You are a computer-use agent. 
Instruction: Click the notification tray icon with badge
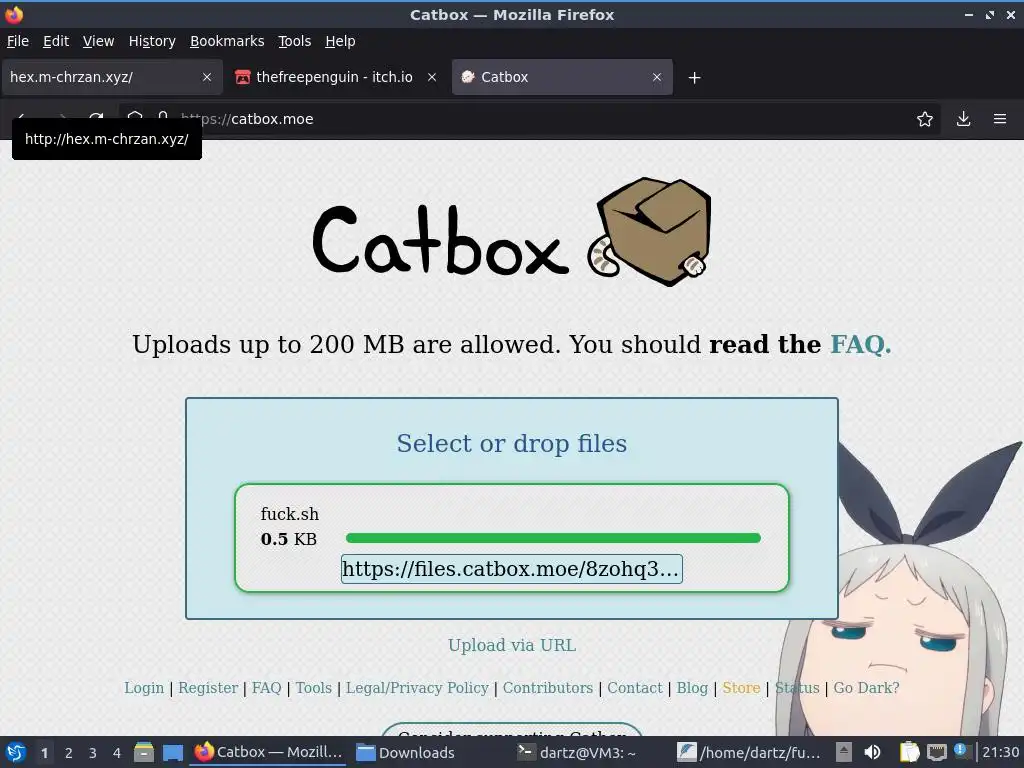(x=961, y=751)
